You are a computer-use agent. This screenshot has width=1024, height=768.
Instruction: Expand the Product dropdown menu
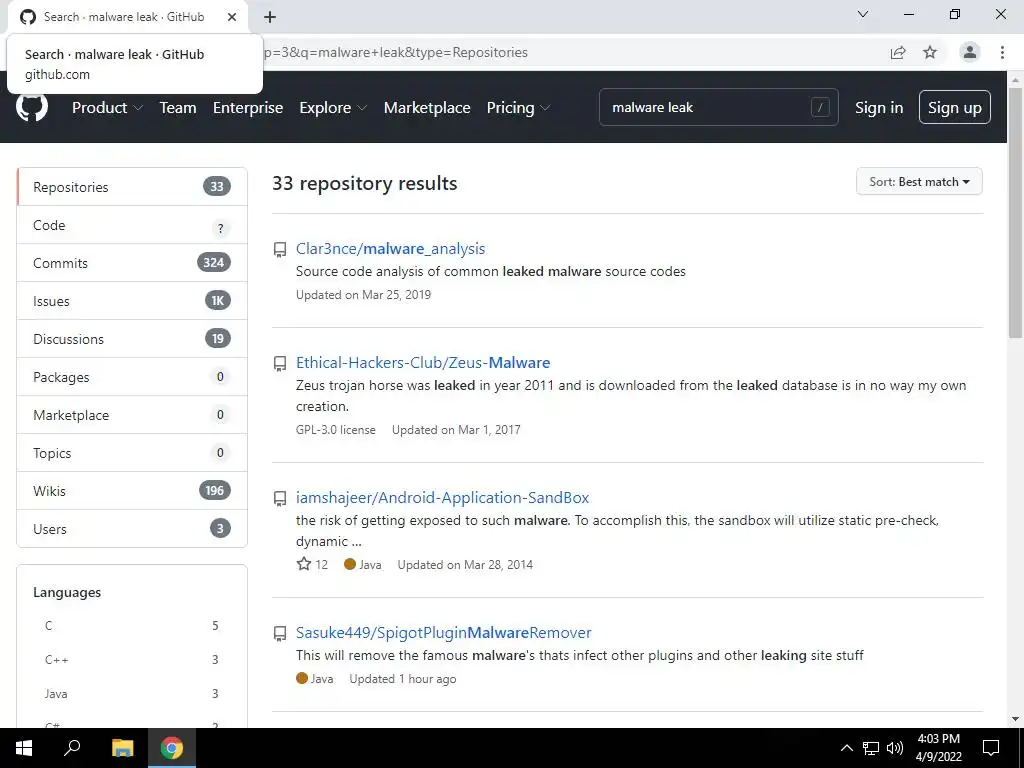[x=107, y=108]
